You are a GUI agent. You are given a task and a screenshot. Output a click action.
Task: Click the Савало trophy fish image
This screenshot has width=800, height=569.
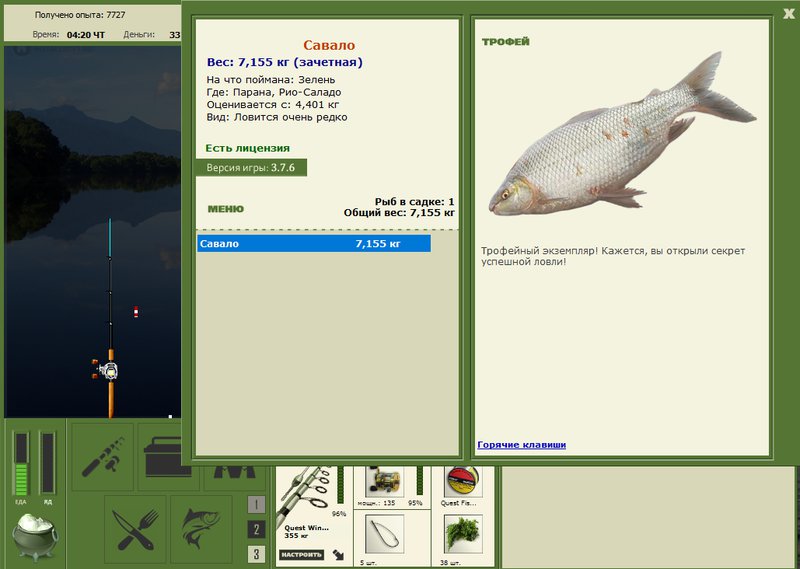click(x=622, y=134)
